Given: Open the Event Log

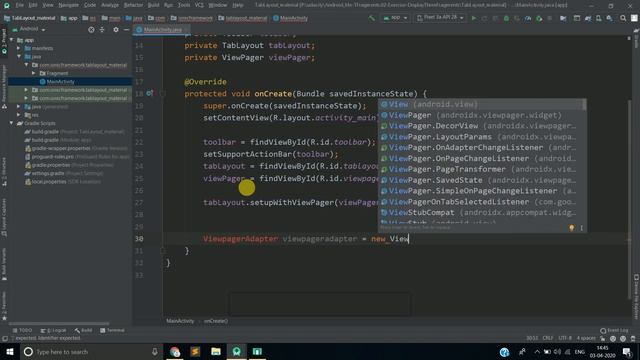Looking at the screenshot, I should pyautogui.click(x=614, y=330).
